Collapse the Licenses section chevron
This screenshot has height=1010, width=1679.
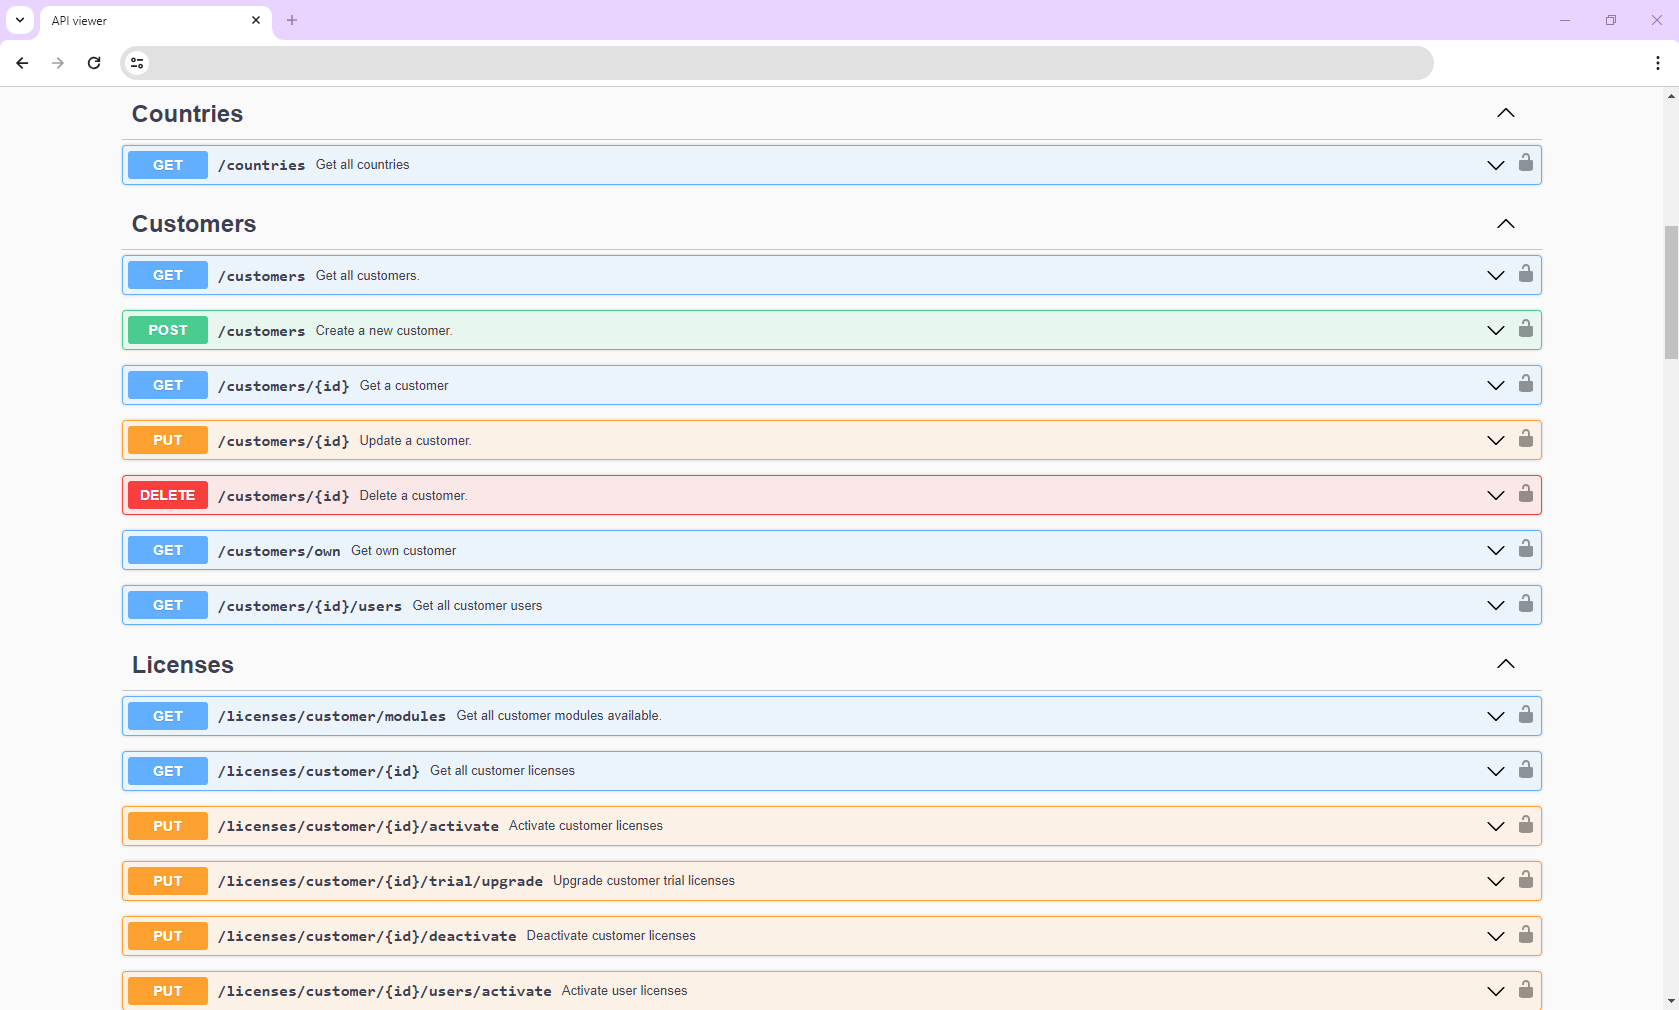pos(1505,665)
